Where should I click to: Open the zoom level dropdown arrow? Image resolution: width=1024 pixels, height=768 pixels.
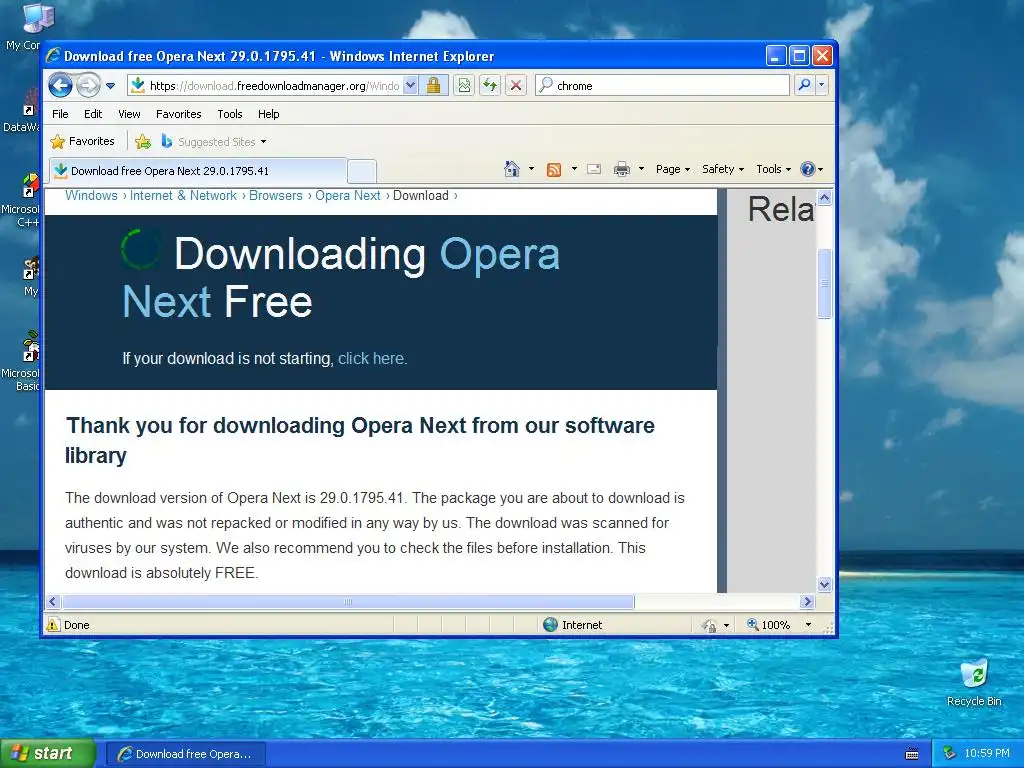click(808, 625)
